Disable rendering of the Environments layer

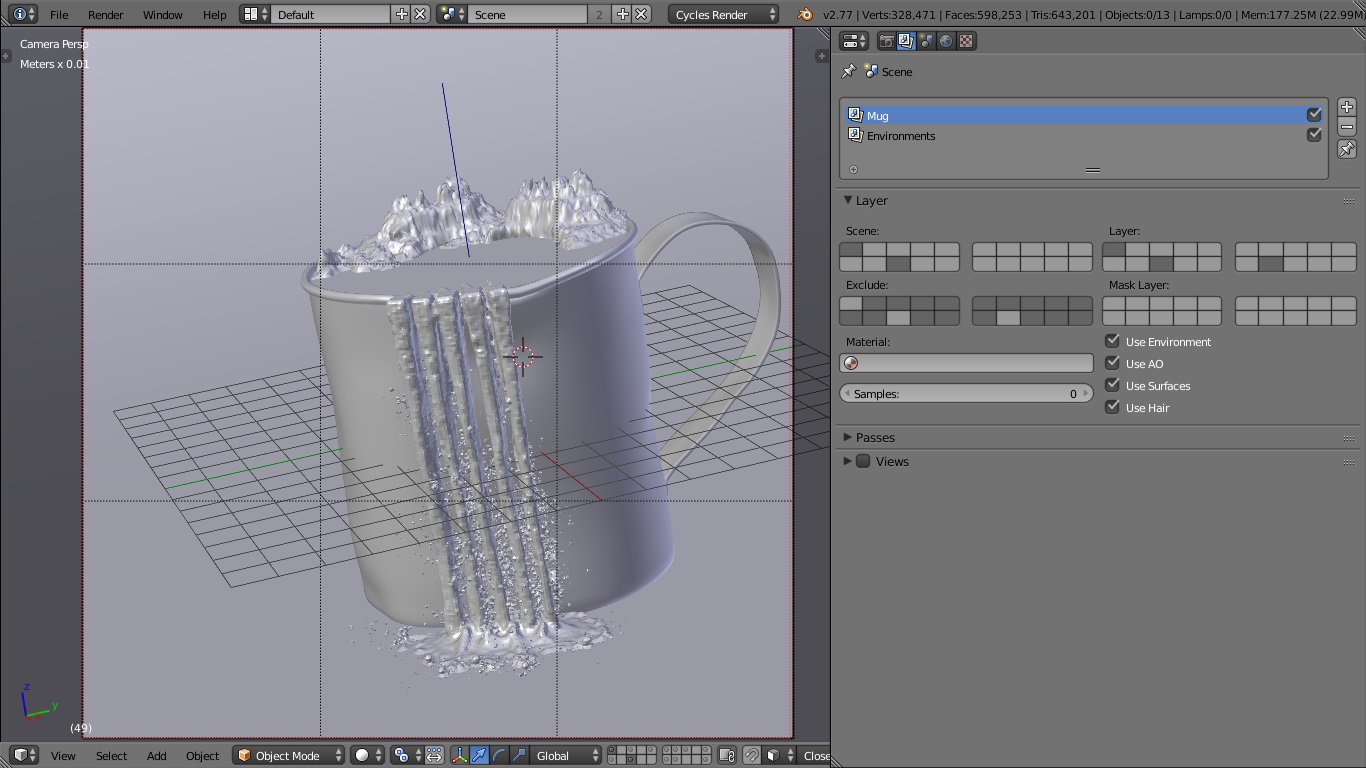(x=1314, y=135)
